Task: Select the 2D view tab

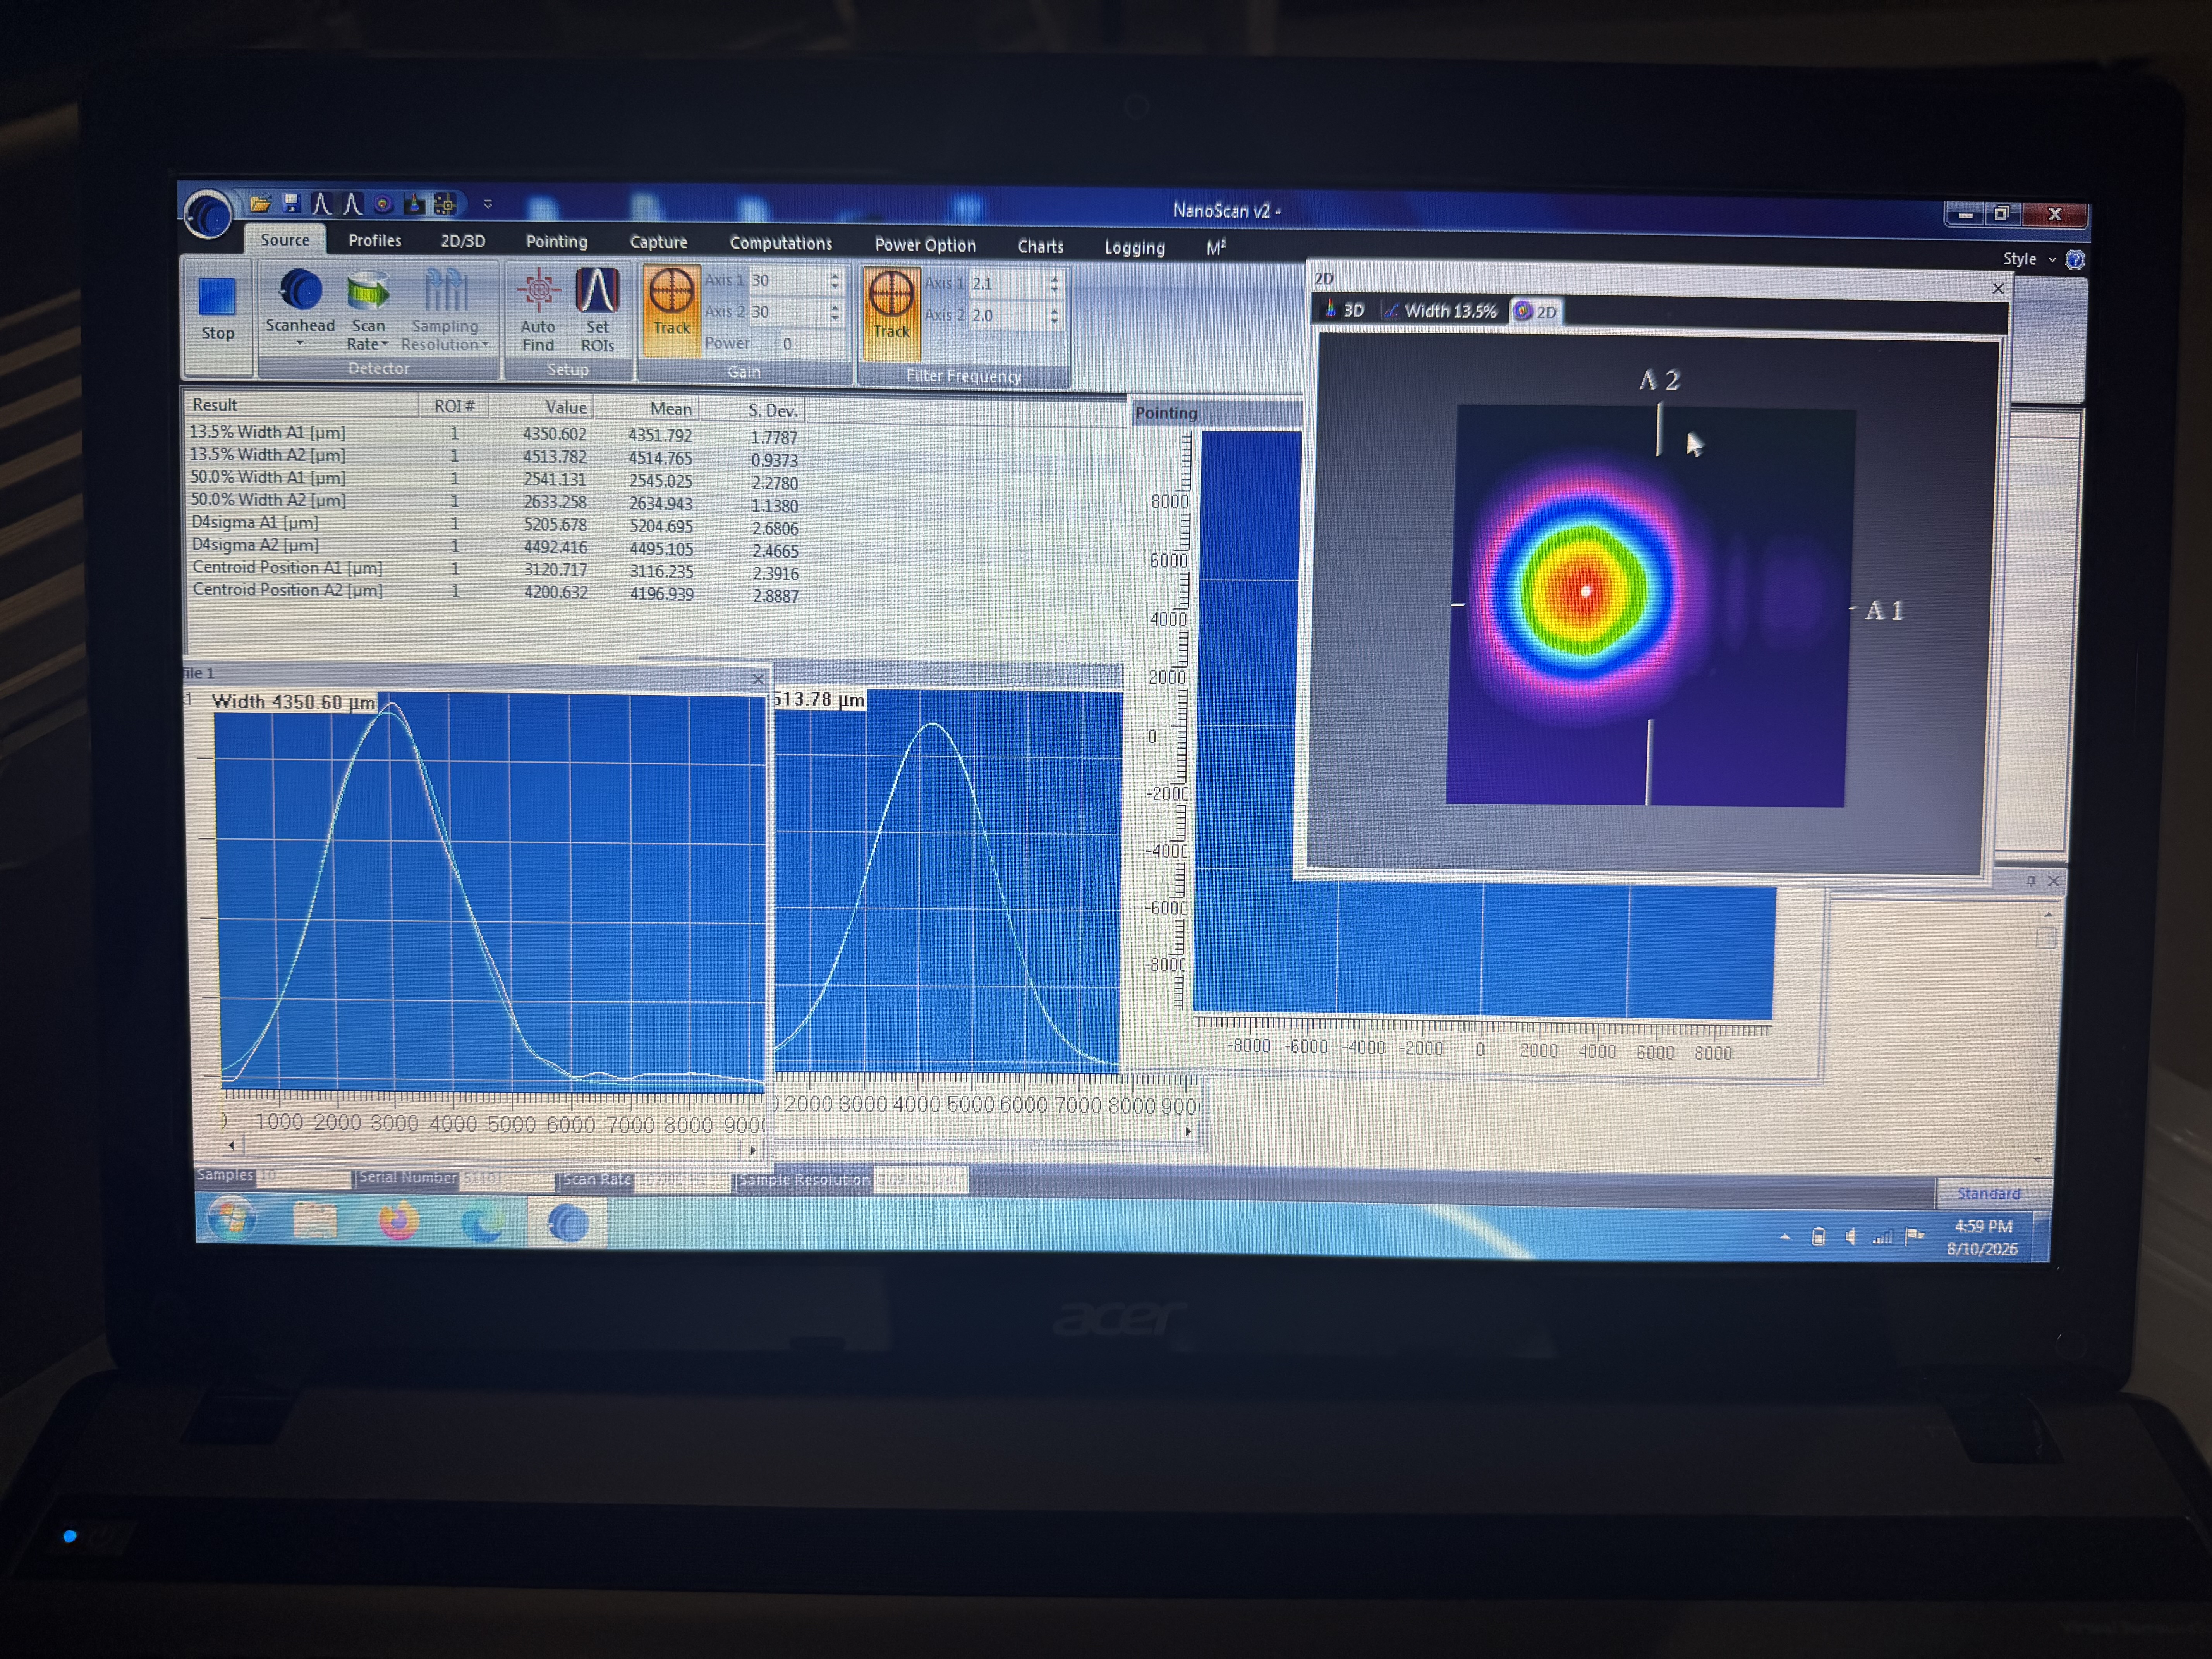Action: pos(1535,312)
